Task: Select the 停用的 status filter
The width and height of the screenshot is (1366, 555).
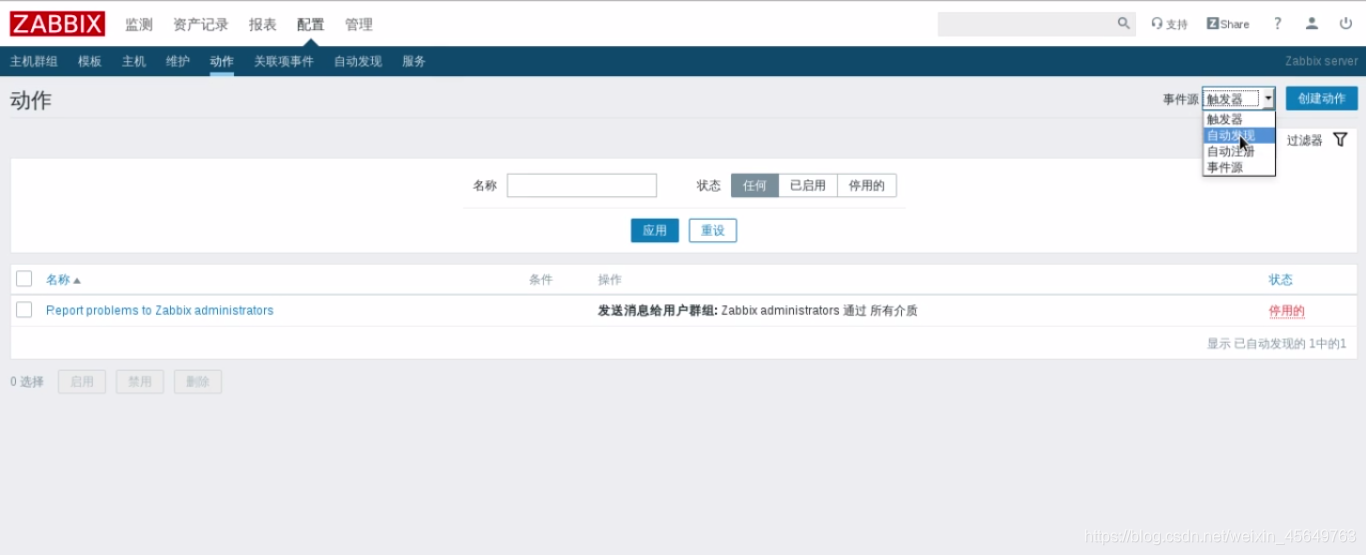Action: point(867,186)
